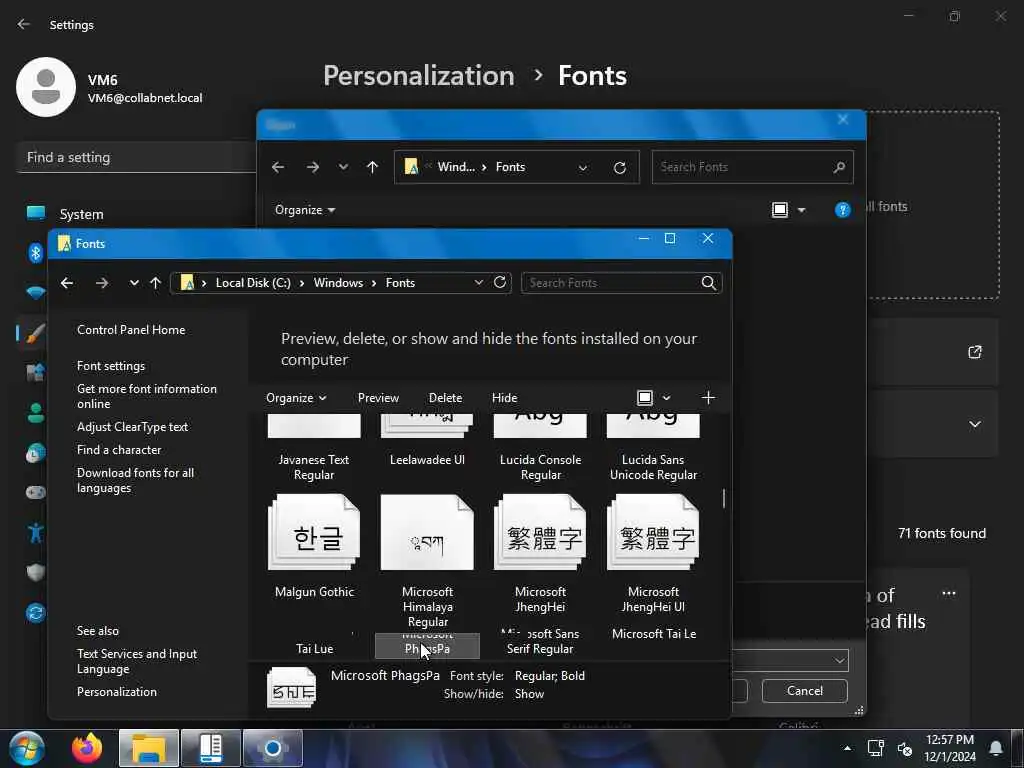Go back in the Open dialog
This screenshot has height=768, width=1024.
coord(278,167)
